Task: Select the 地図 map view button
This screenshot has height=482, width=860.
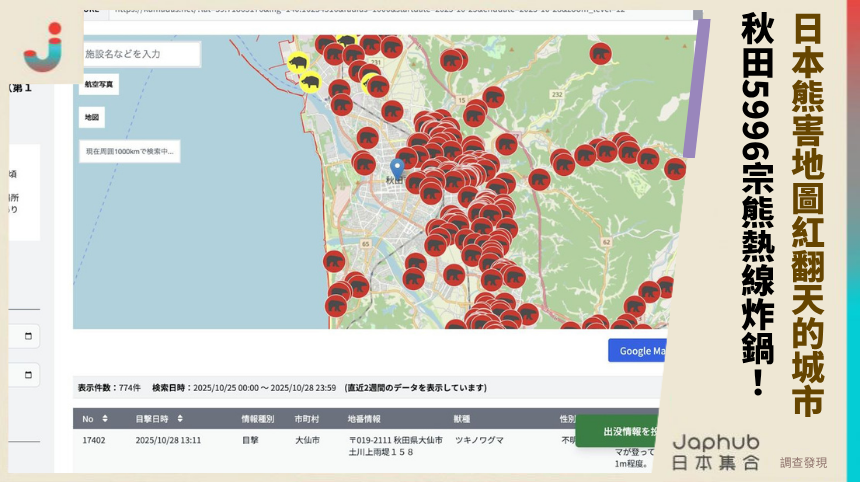Action: pyautogui.click(x=92, y=117)
